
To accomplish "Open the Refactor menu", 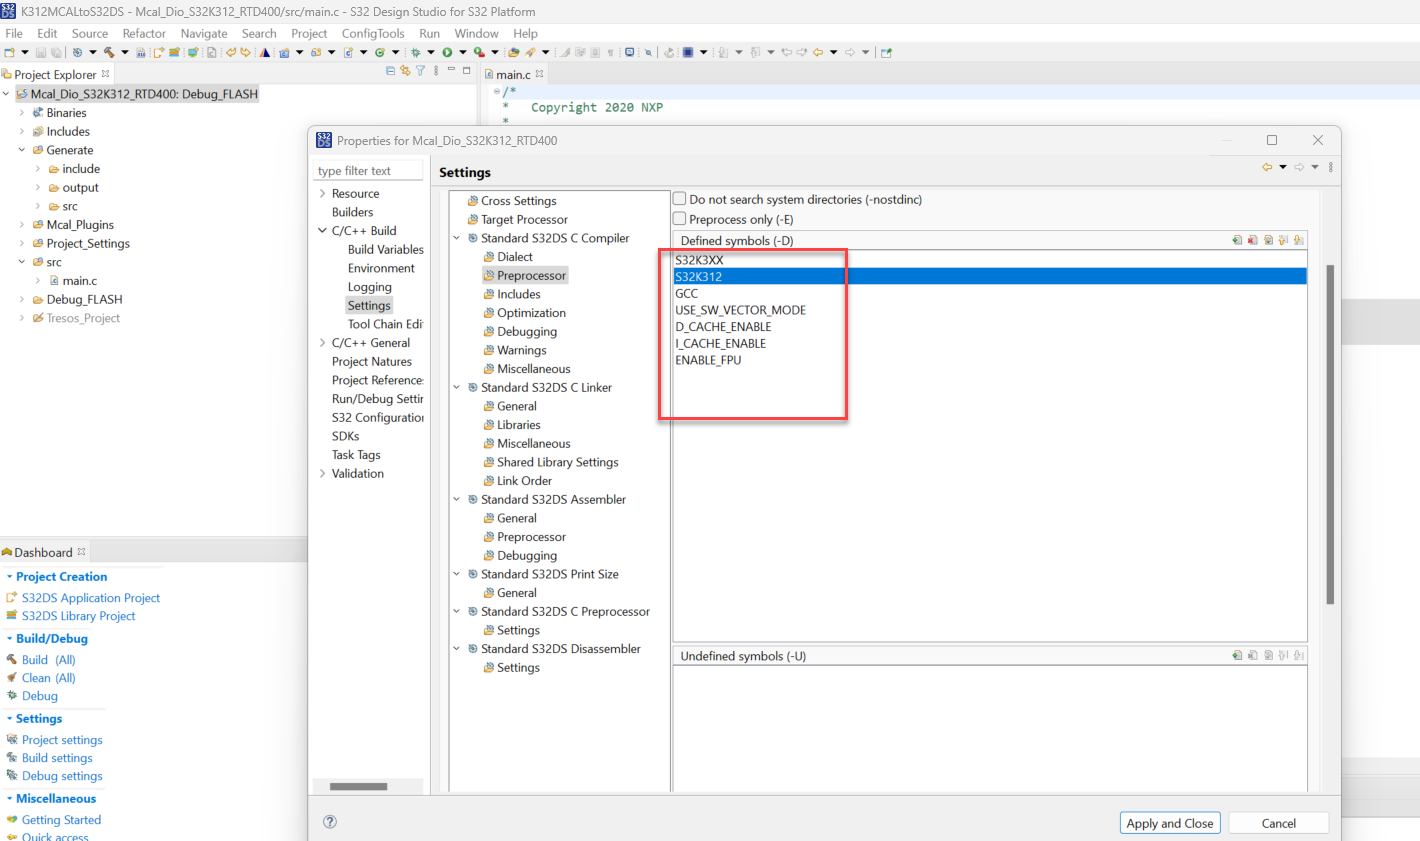I will pyautogui.click(x=143, y=33).
